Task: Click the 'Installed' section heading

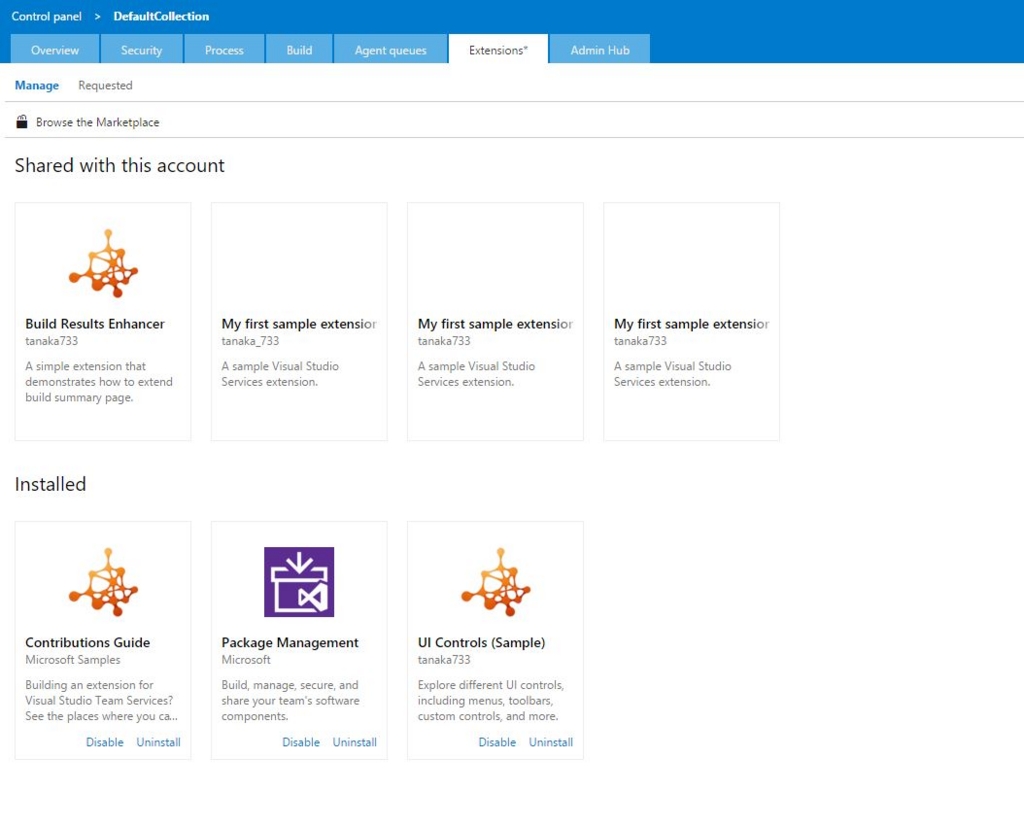Action: tap(50, 484)
